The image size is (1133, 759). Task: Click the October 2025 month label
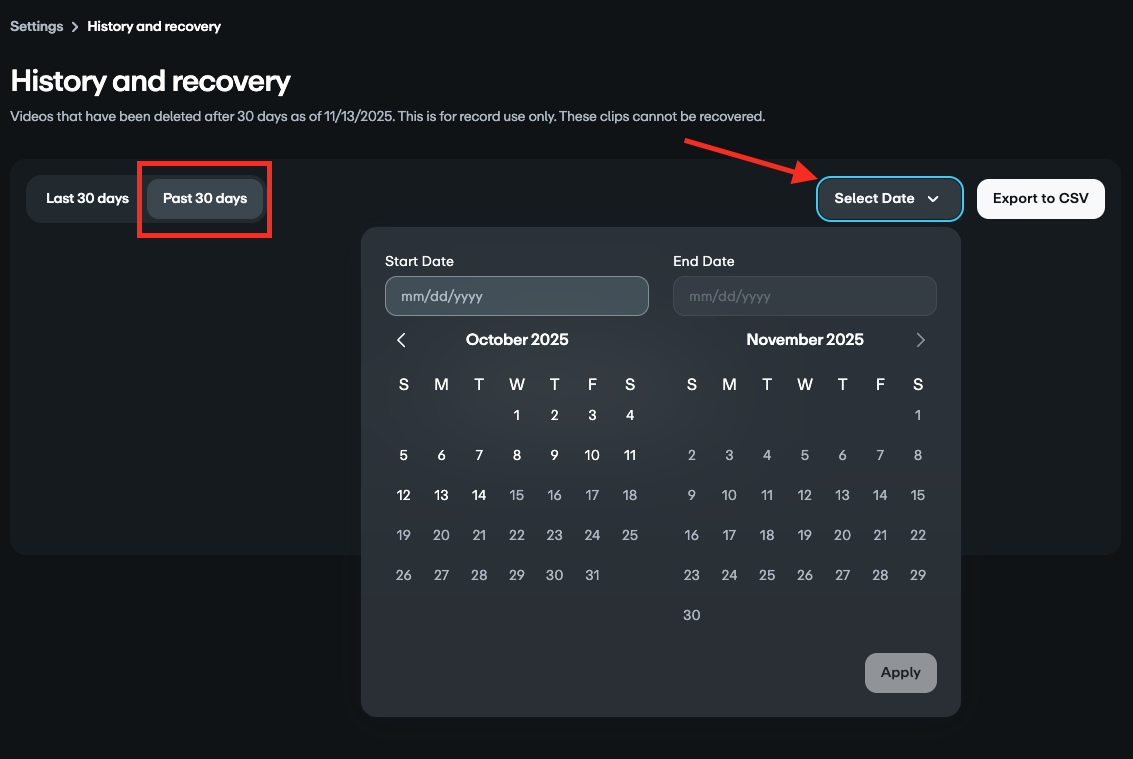coord(516,340)
